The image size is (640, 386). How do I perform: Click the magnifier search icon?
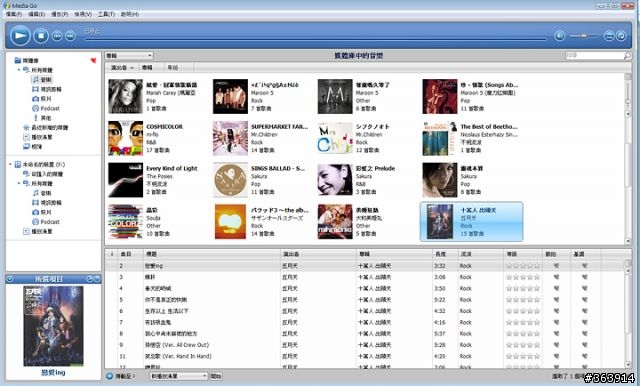[x=627, y=55]
